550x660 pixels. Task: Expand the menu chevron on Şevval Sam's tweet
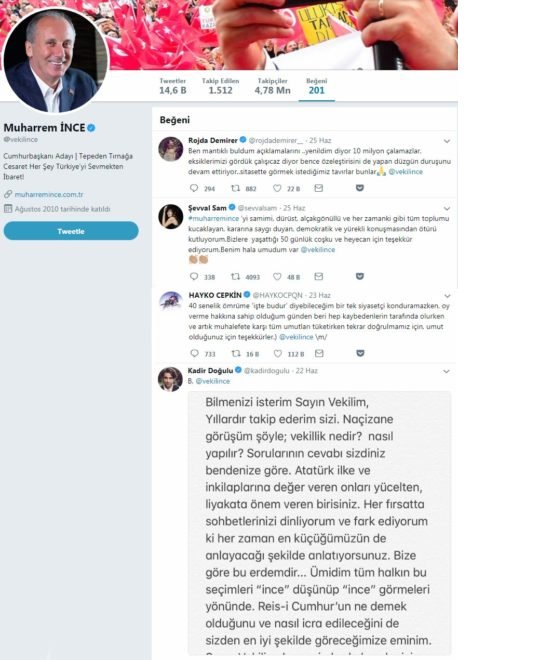point(447,208)
